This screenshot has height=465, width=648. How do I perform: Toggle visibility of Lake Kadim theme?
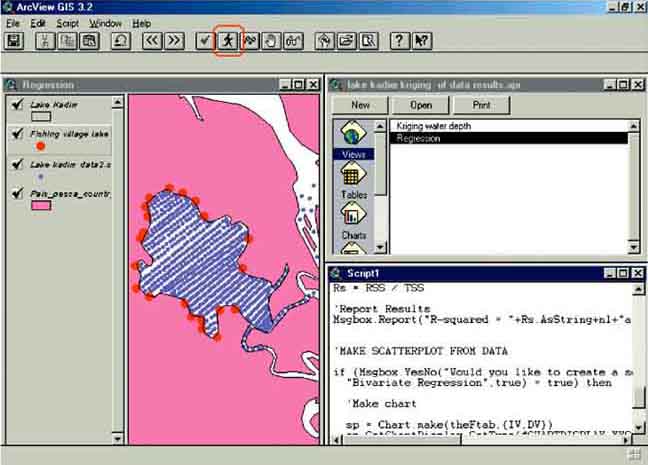click(x=16, y=104)
